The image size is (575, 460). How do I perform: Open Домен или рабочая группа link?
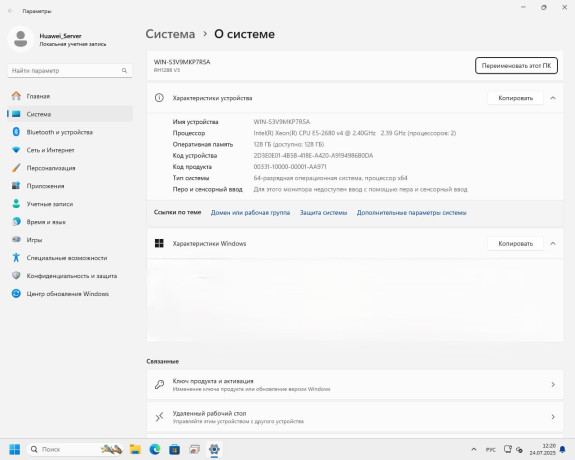pos(250,212)
